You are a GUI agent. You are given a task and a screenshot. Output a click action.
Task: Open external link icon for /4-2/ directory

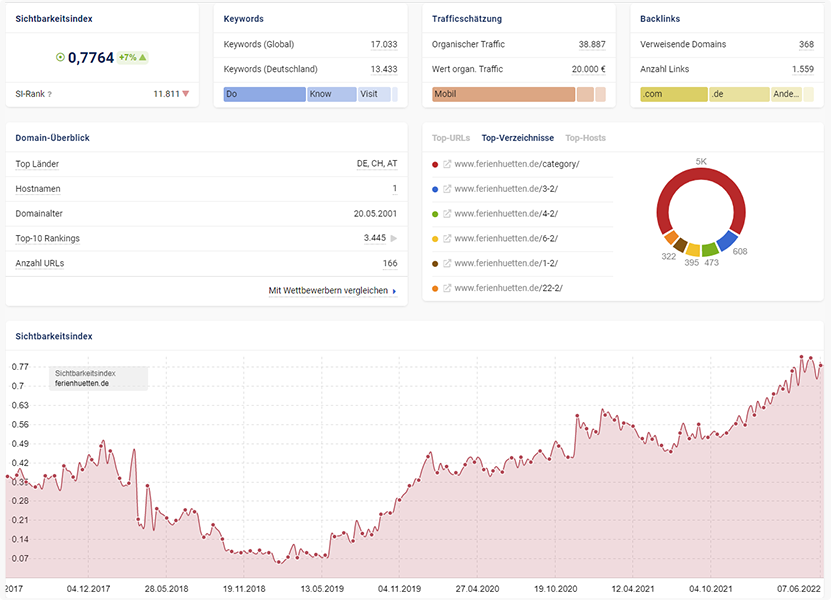[x=447, y=214]
